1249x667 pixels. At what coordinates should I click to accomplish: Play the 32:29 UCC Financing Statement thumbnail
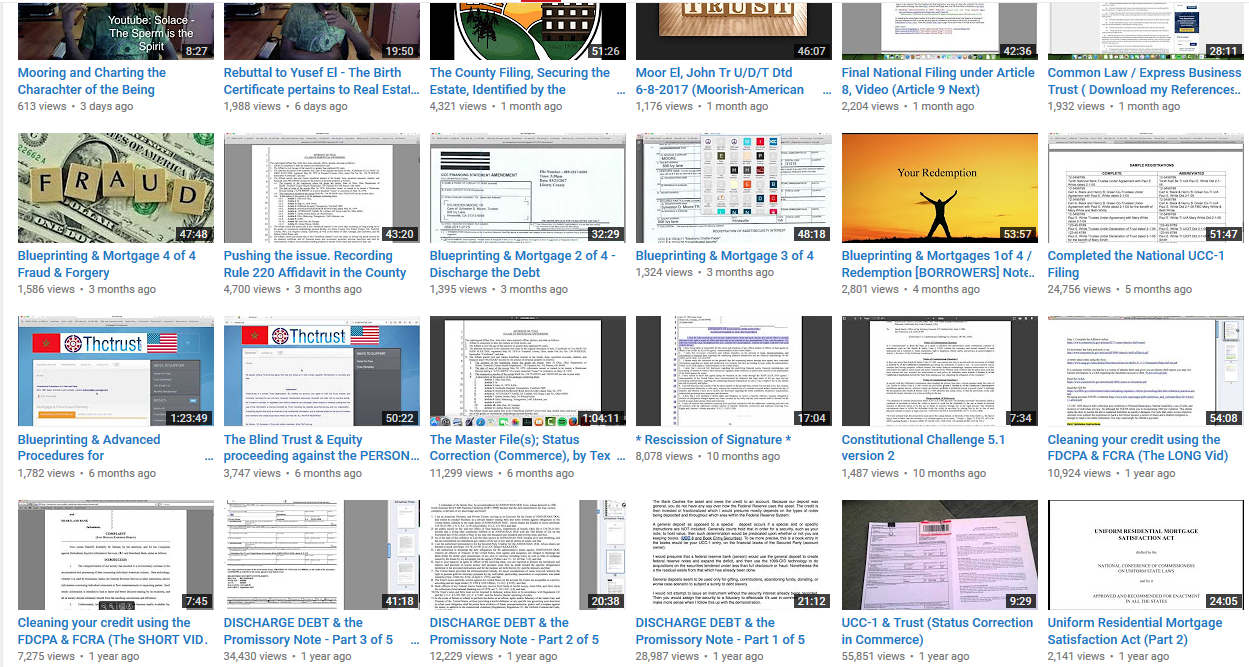click(x=528, y=188)
